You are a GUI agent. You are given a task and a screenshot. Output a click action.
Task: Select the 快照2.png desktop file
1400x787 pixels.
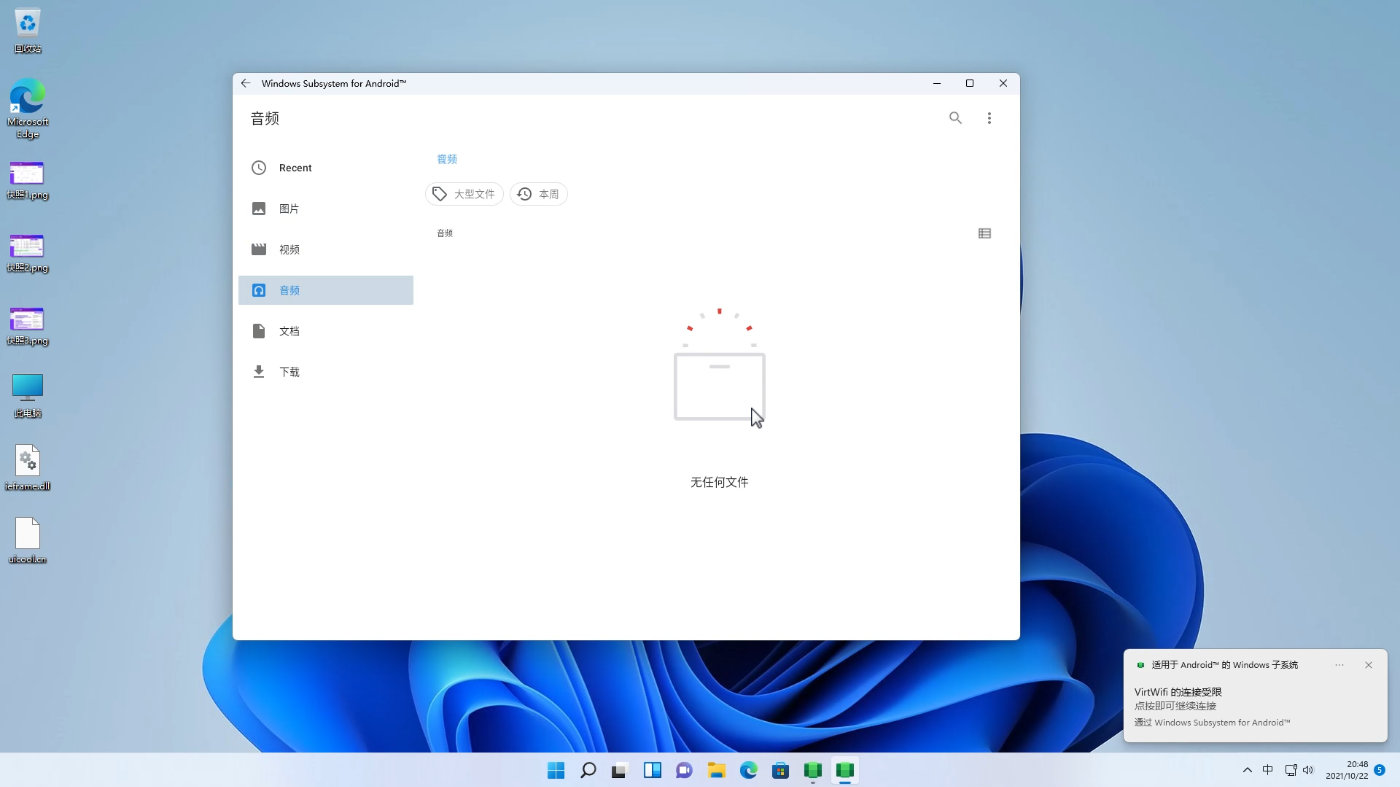28,253
